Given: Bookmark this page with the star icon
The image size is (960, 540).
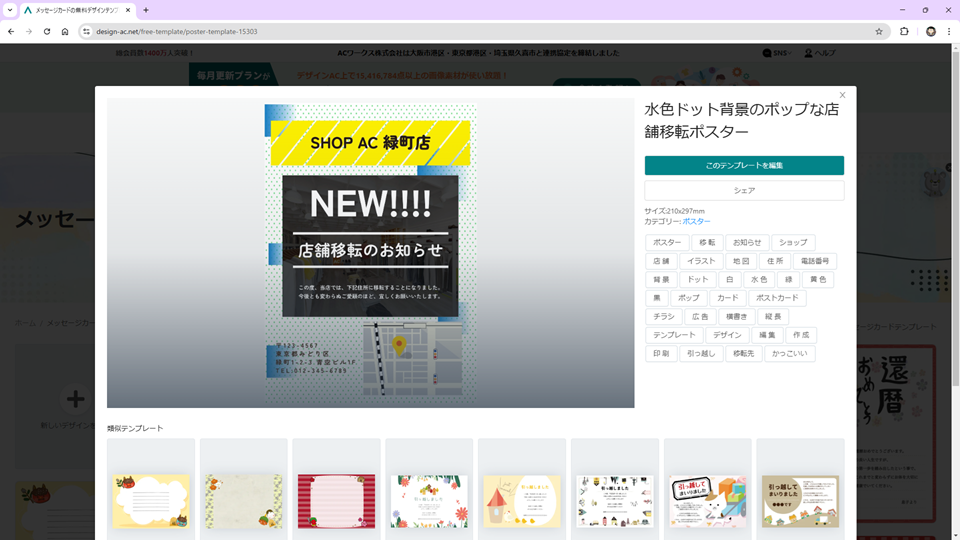Looking at the screenshot, I should [x=879, y=31].
